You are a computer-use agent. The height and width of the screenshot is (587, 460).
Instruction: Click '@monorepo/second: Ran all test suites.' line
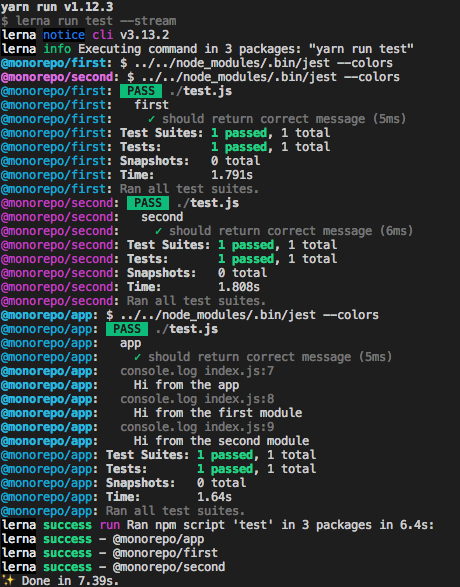(x=133, y=301)
